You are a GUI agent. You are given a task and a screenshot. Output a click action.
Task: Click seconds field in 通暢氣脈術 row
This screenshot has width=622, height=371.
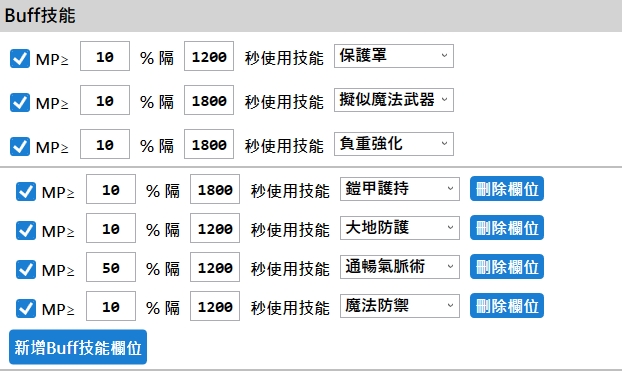pos(215,267)
